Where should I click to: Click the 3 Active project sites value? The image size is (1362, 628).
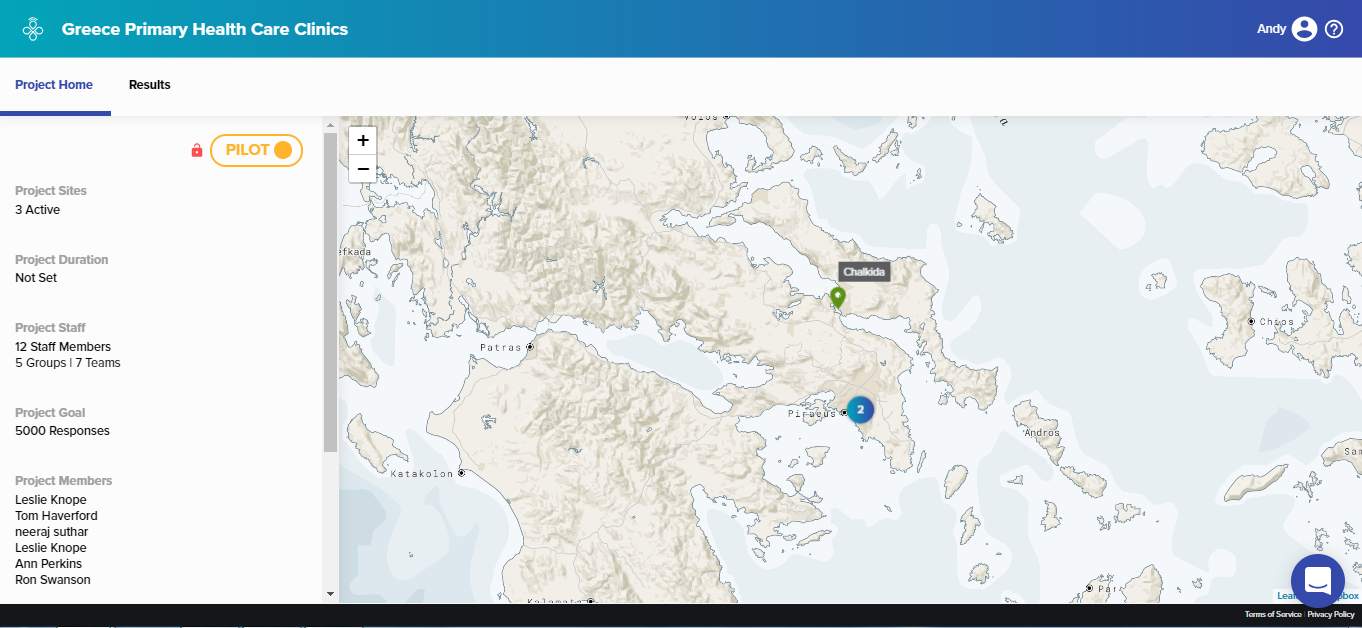pos(38,210)
